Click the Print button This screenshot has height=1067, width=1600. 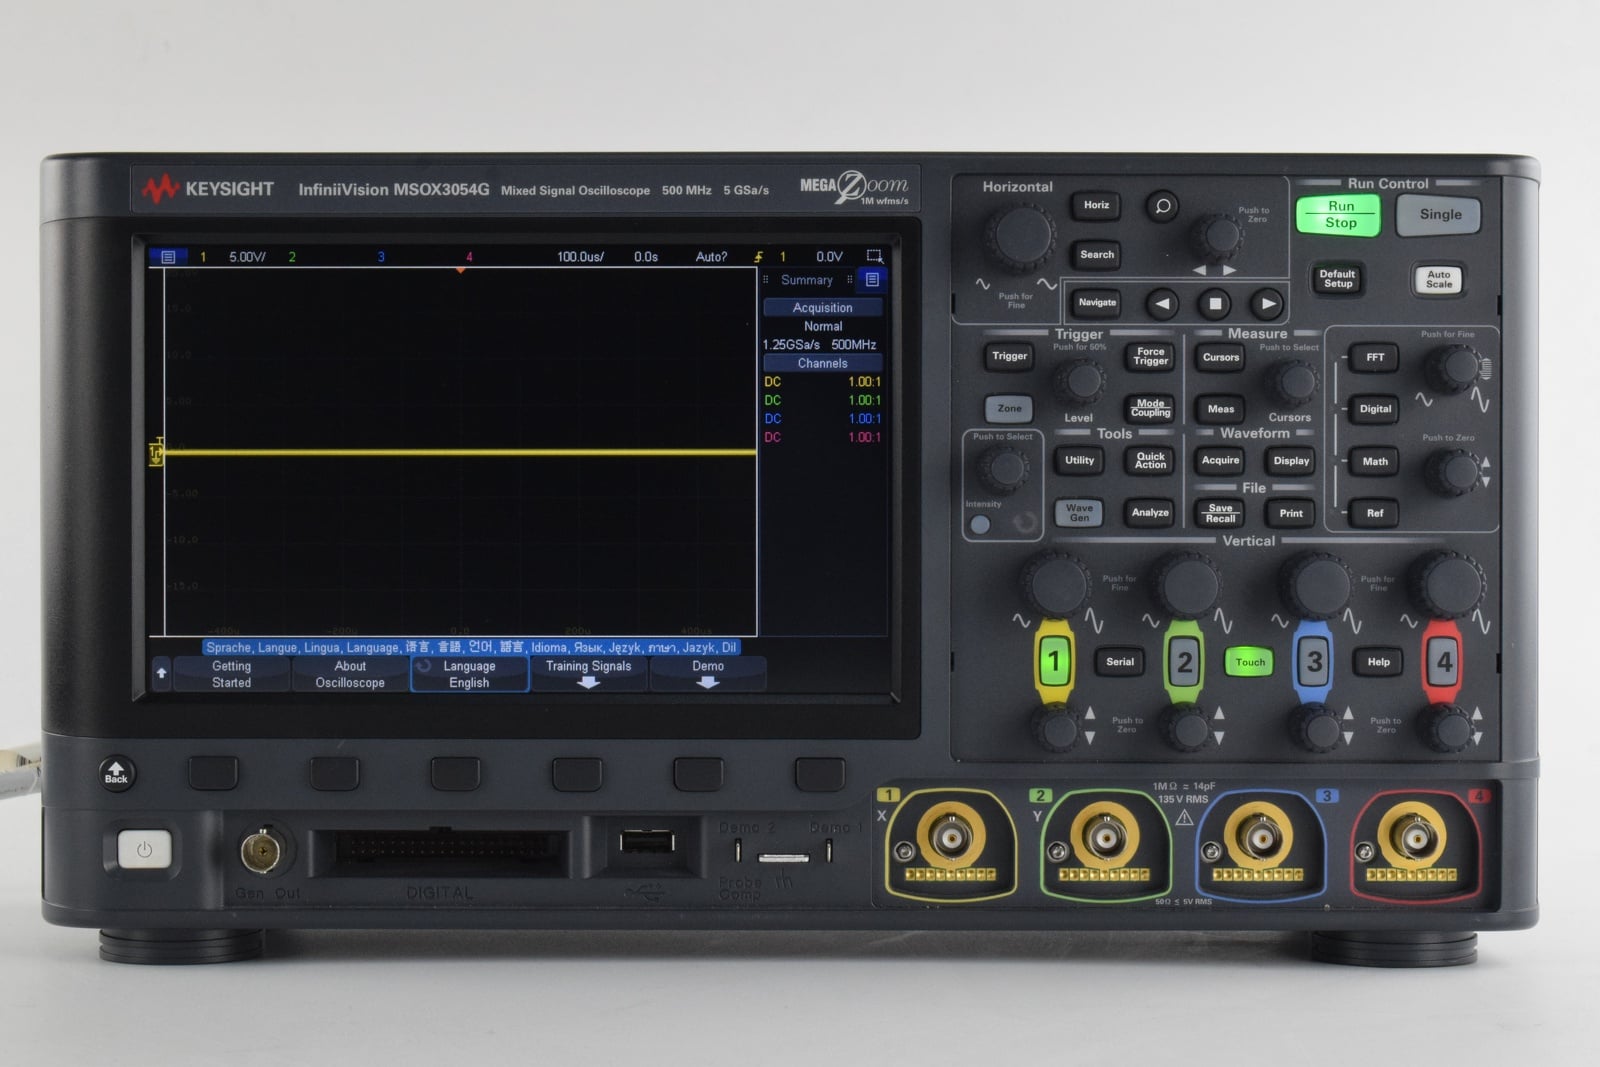pyautogui.click(x=1291, y=514)
